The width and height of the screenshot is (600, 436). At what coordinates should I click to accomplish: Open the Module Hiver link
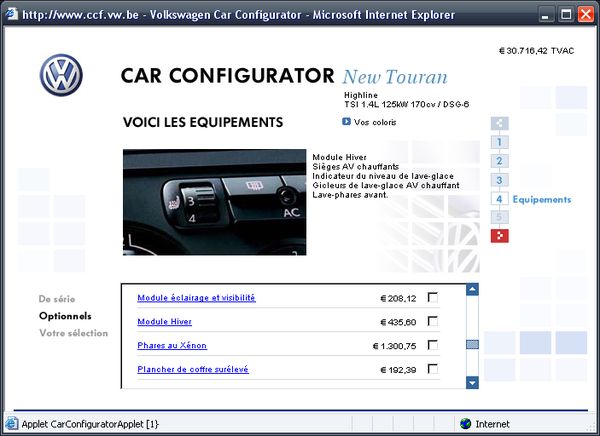[x=164, y=322]
